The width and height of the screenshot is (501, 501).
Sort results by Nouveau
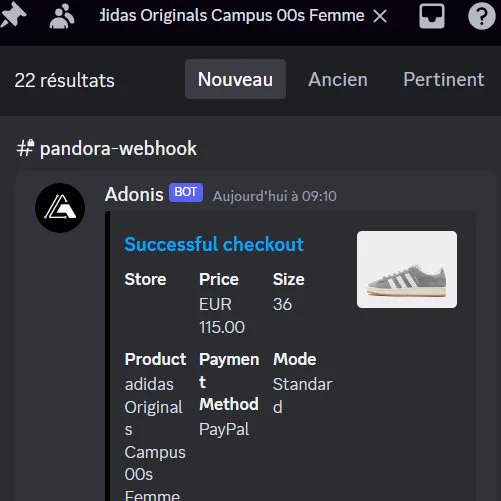click(x=235, y=79)
